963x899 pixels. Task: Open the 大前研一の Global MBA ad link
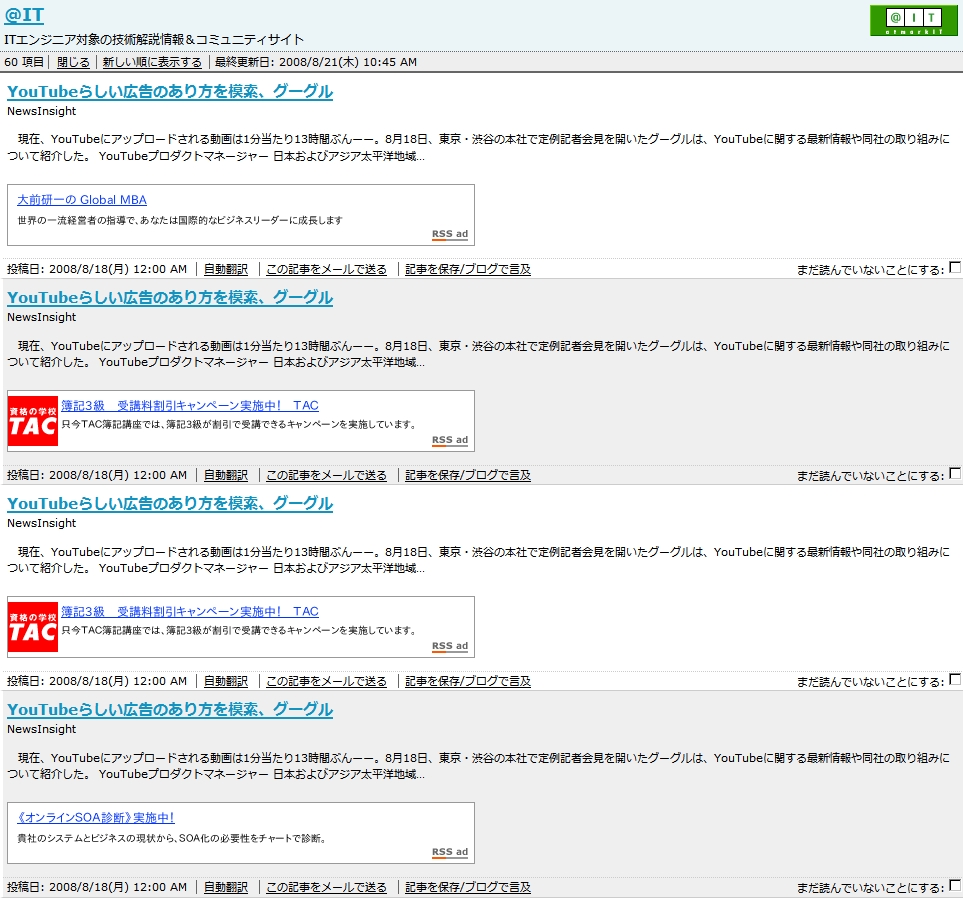click(x=82, y=200)
